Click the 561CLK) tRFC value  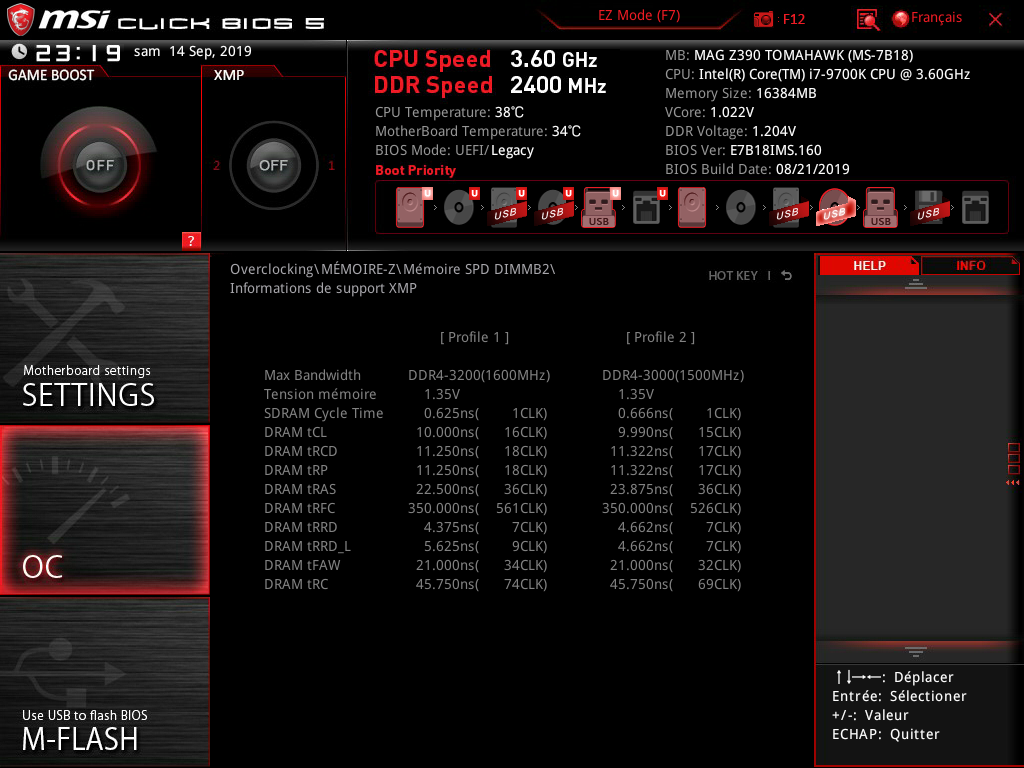[x=521, y=508]
